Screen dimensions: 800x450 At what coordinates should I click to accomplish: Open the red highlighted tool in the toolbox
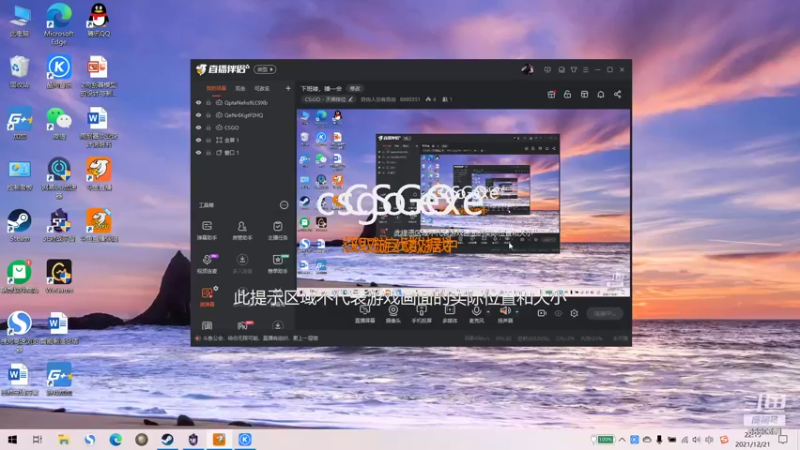coord(207,296)
